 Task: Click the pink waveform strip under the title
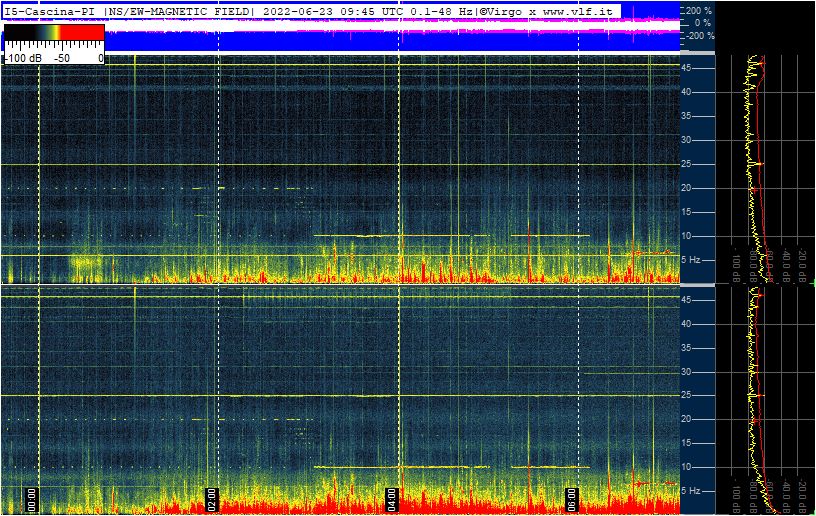400,26
